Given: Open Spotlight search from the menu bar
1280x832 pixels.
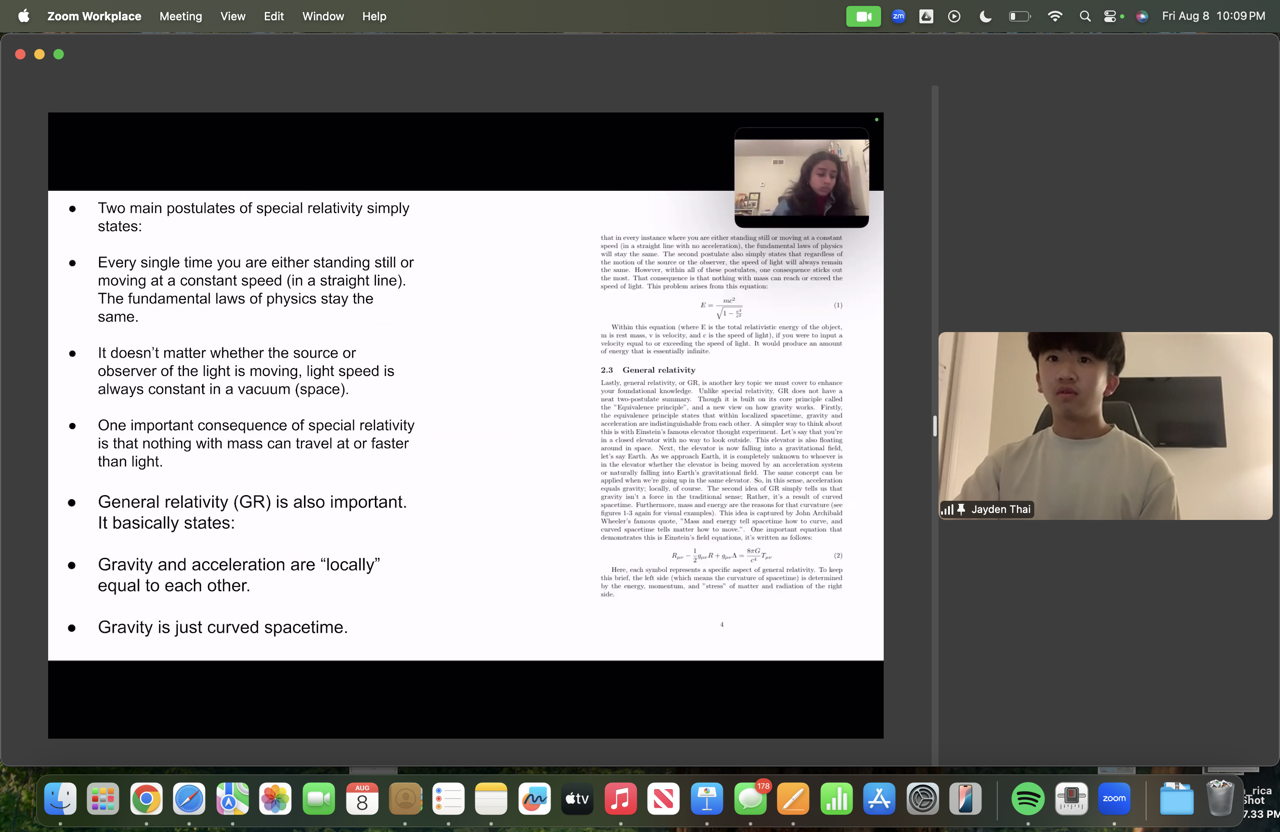Looking at the screenshot, I should coord(1085,16).
